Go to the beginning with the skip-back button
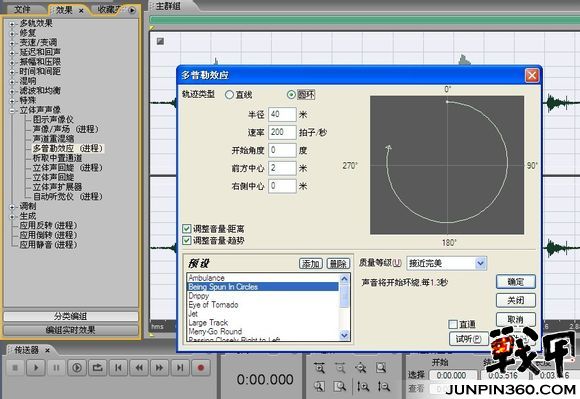The width and height of the screenshot is (580, 399). (118, 368)
